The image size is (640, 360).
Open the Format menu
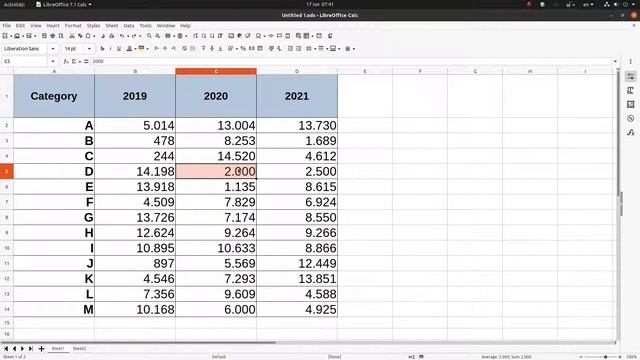(73, 25)
